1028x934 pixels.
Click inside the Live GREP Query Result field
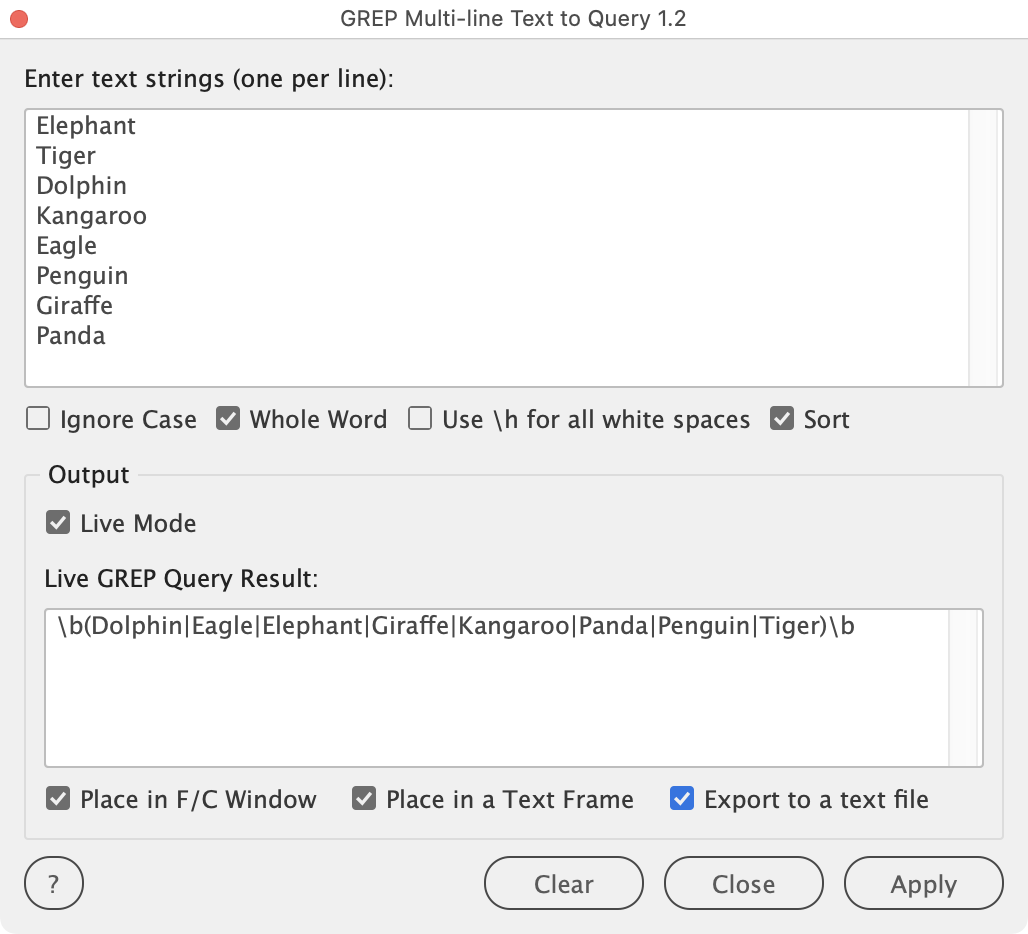[x=497, y=688]
